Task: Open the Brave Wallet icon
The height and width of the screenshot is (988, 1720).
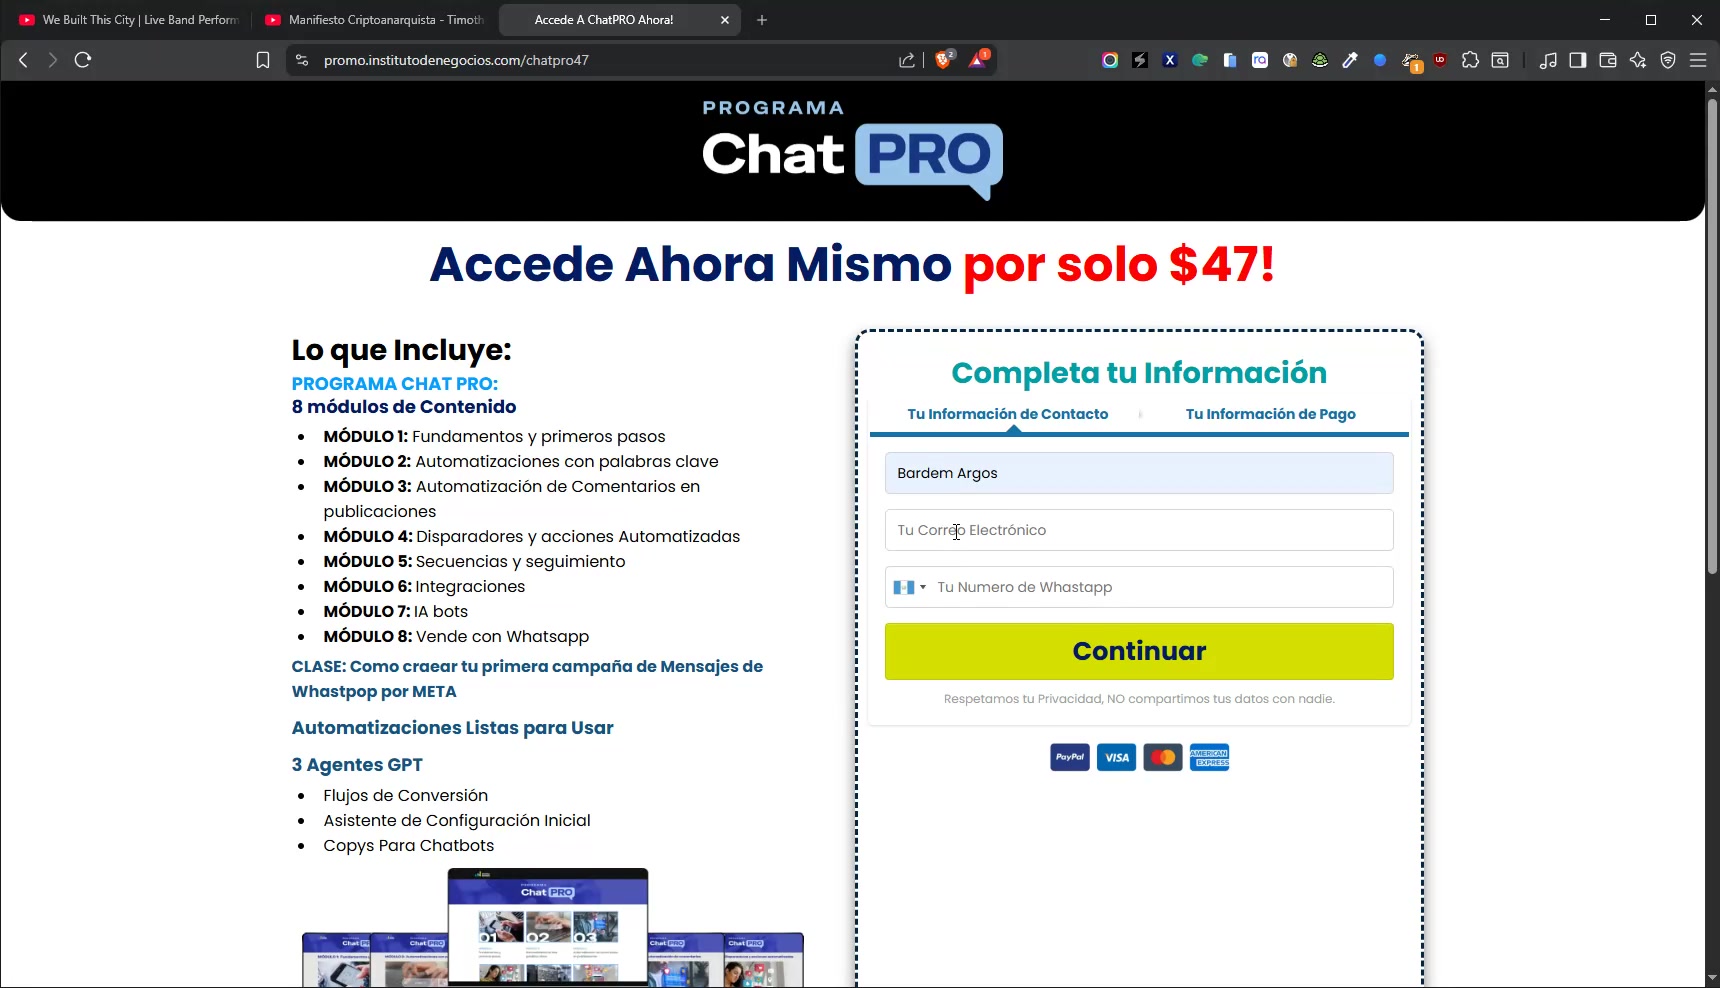Action: [1608, 60]
